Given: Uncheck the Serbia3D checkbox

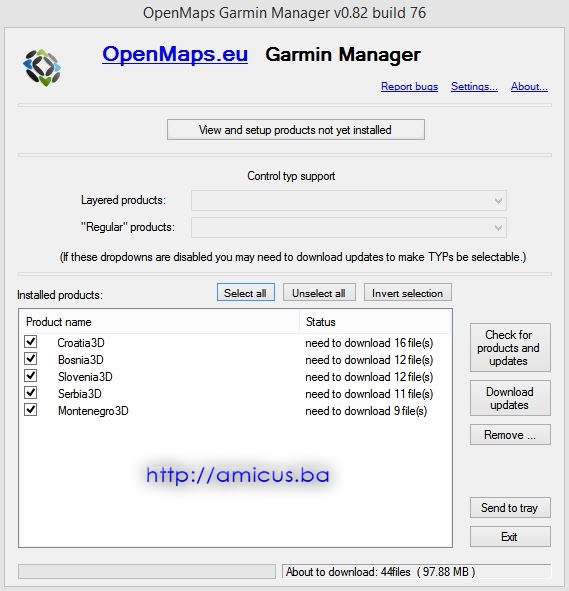Looking at the screenshot, I should (x=31, y=392).
